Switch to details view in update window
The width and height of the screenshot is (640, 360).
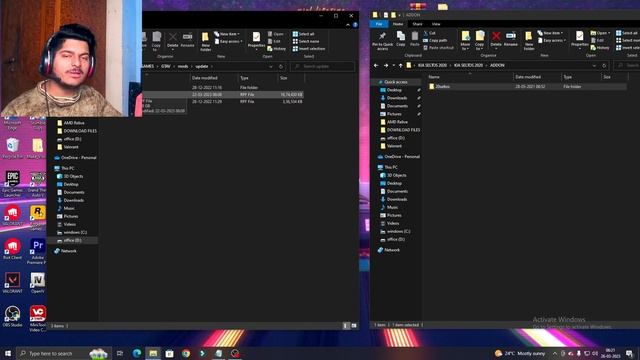click(346, 326)
